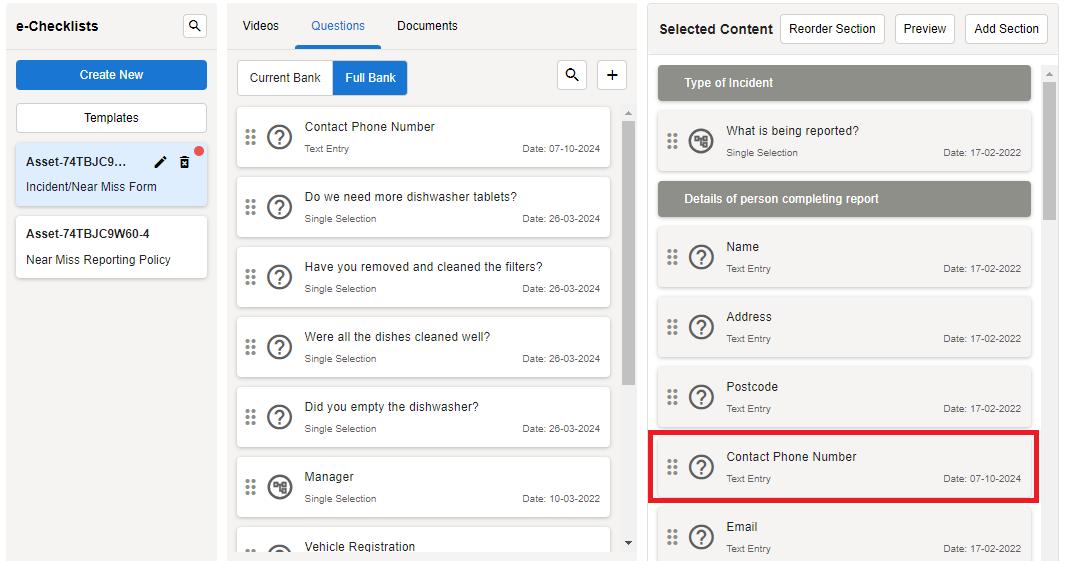Screen dimensions: 1071x561
Task: Select the Near Miss Reporting Policy checklist
Action: click(x=111, y=247)
